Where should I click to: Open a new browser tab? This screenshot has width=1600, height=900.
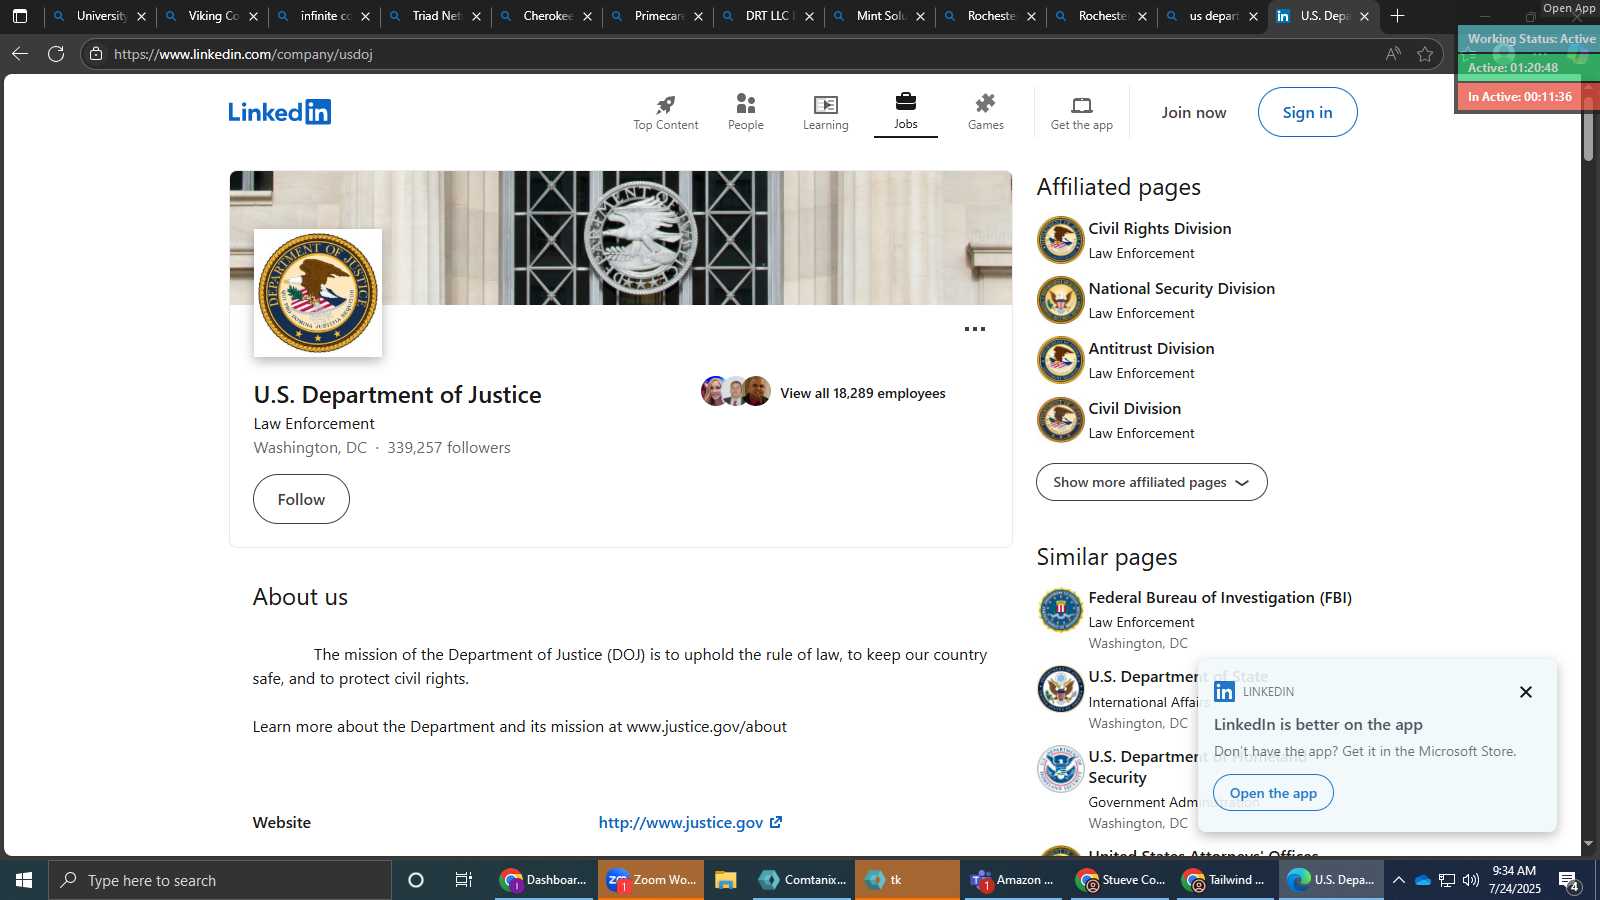pyautogui.click(x=1397, y=16)
